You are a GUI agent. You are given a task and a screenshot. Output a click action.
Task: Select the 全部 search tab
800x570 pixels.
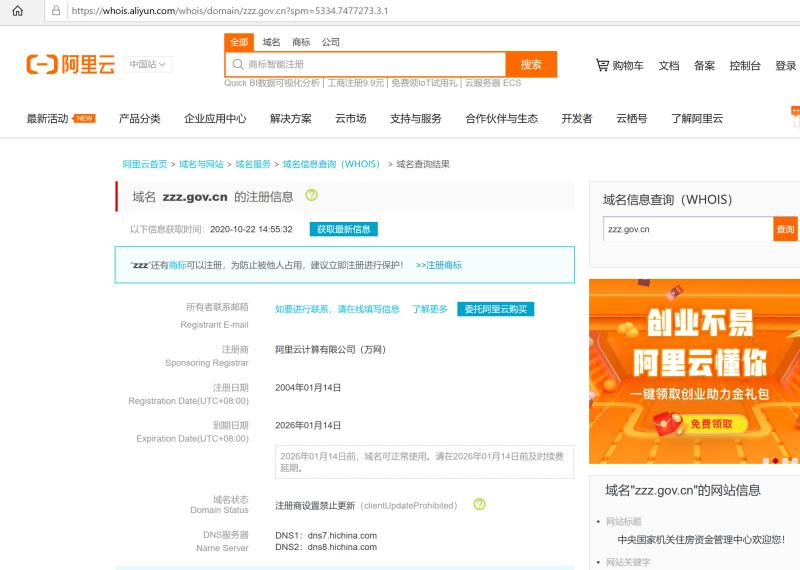coord(239,42)
